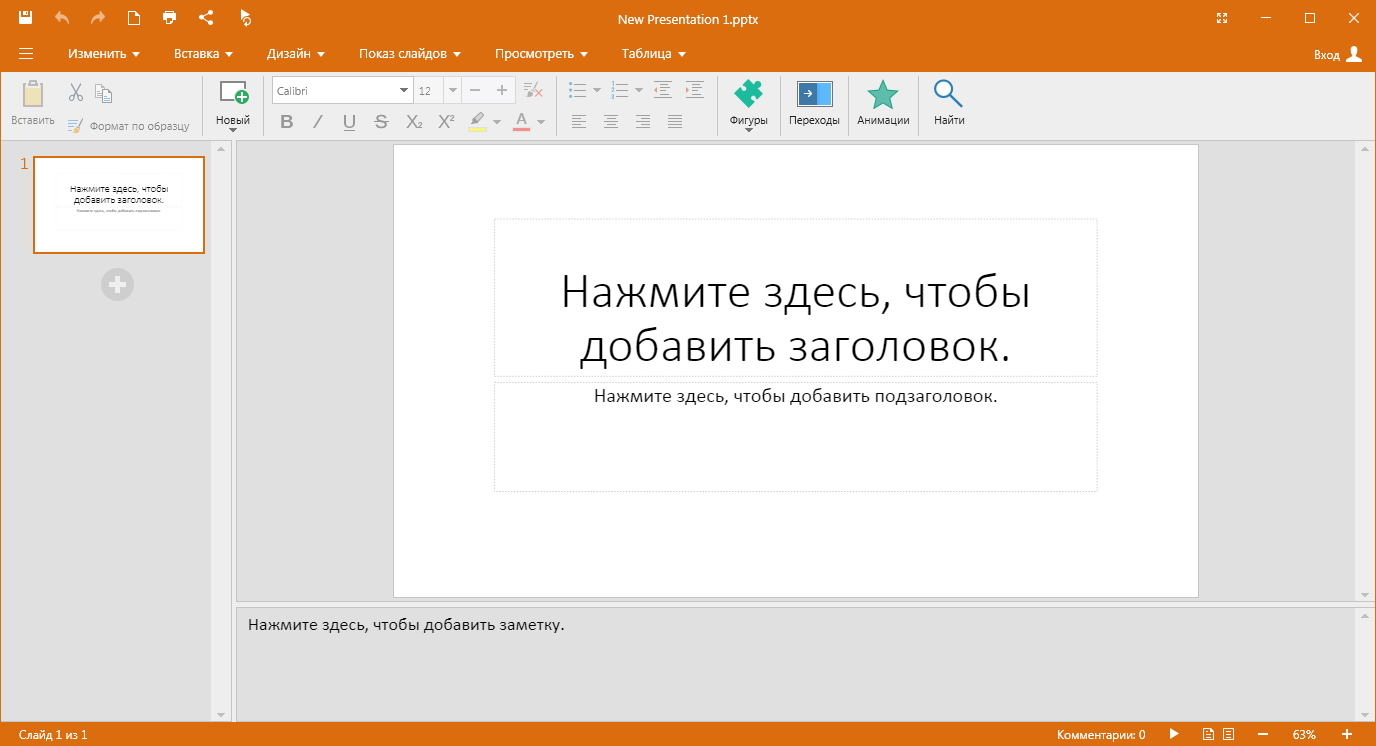Viewport: 1376px width, 746px height.
Task: Open the Вставка menu
Action: point(203,54)
